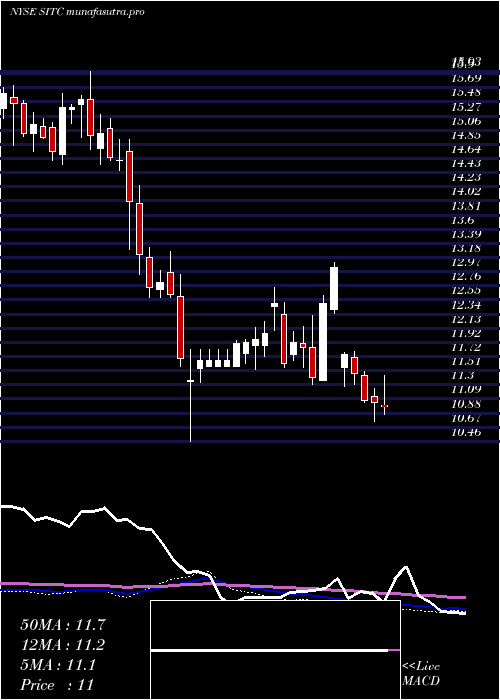Click the 13.81 price axis label
This screenshot has height=700, width=500.
pos(466,206)
